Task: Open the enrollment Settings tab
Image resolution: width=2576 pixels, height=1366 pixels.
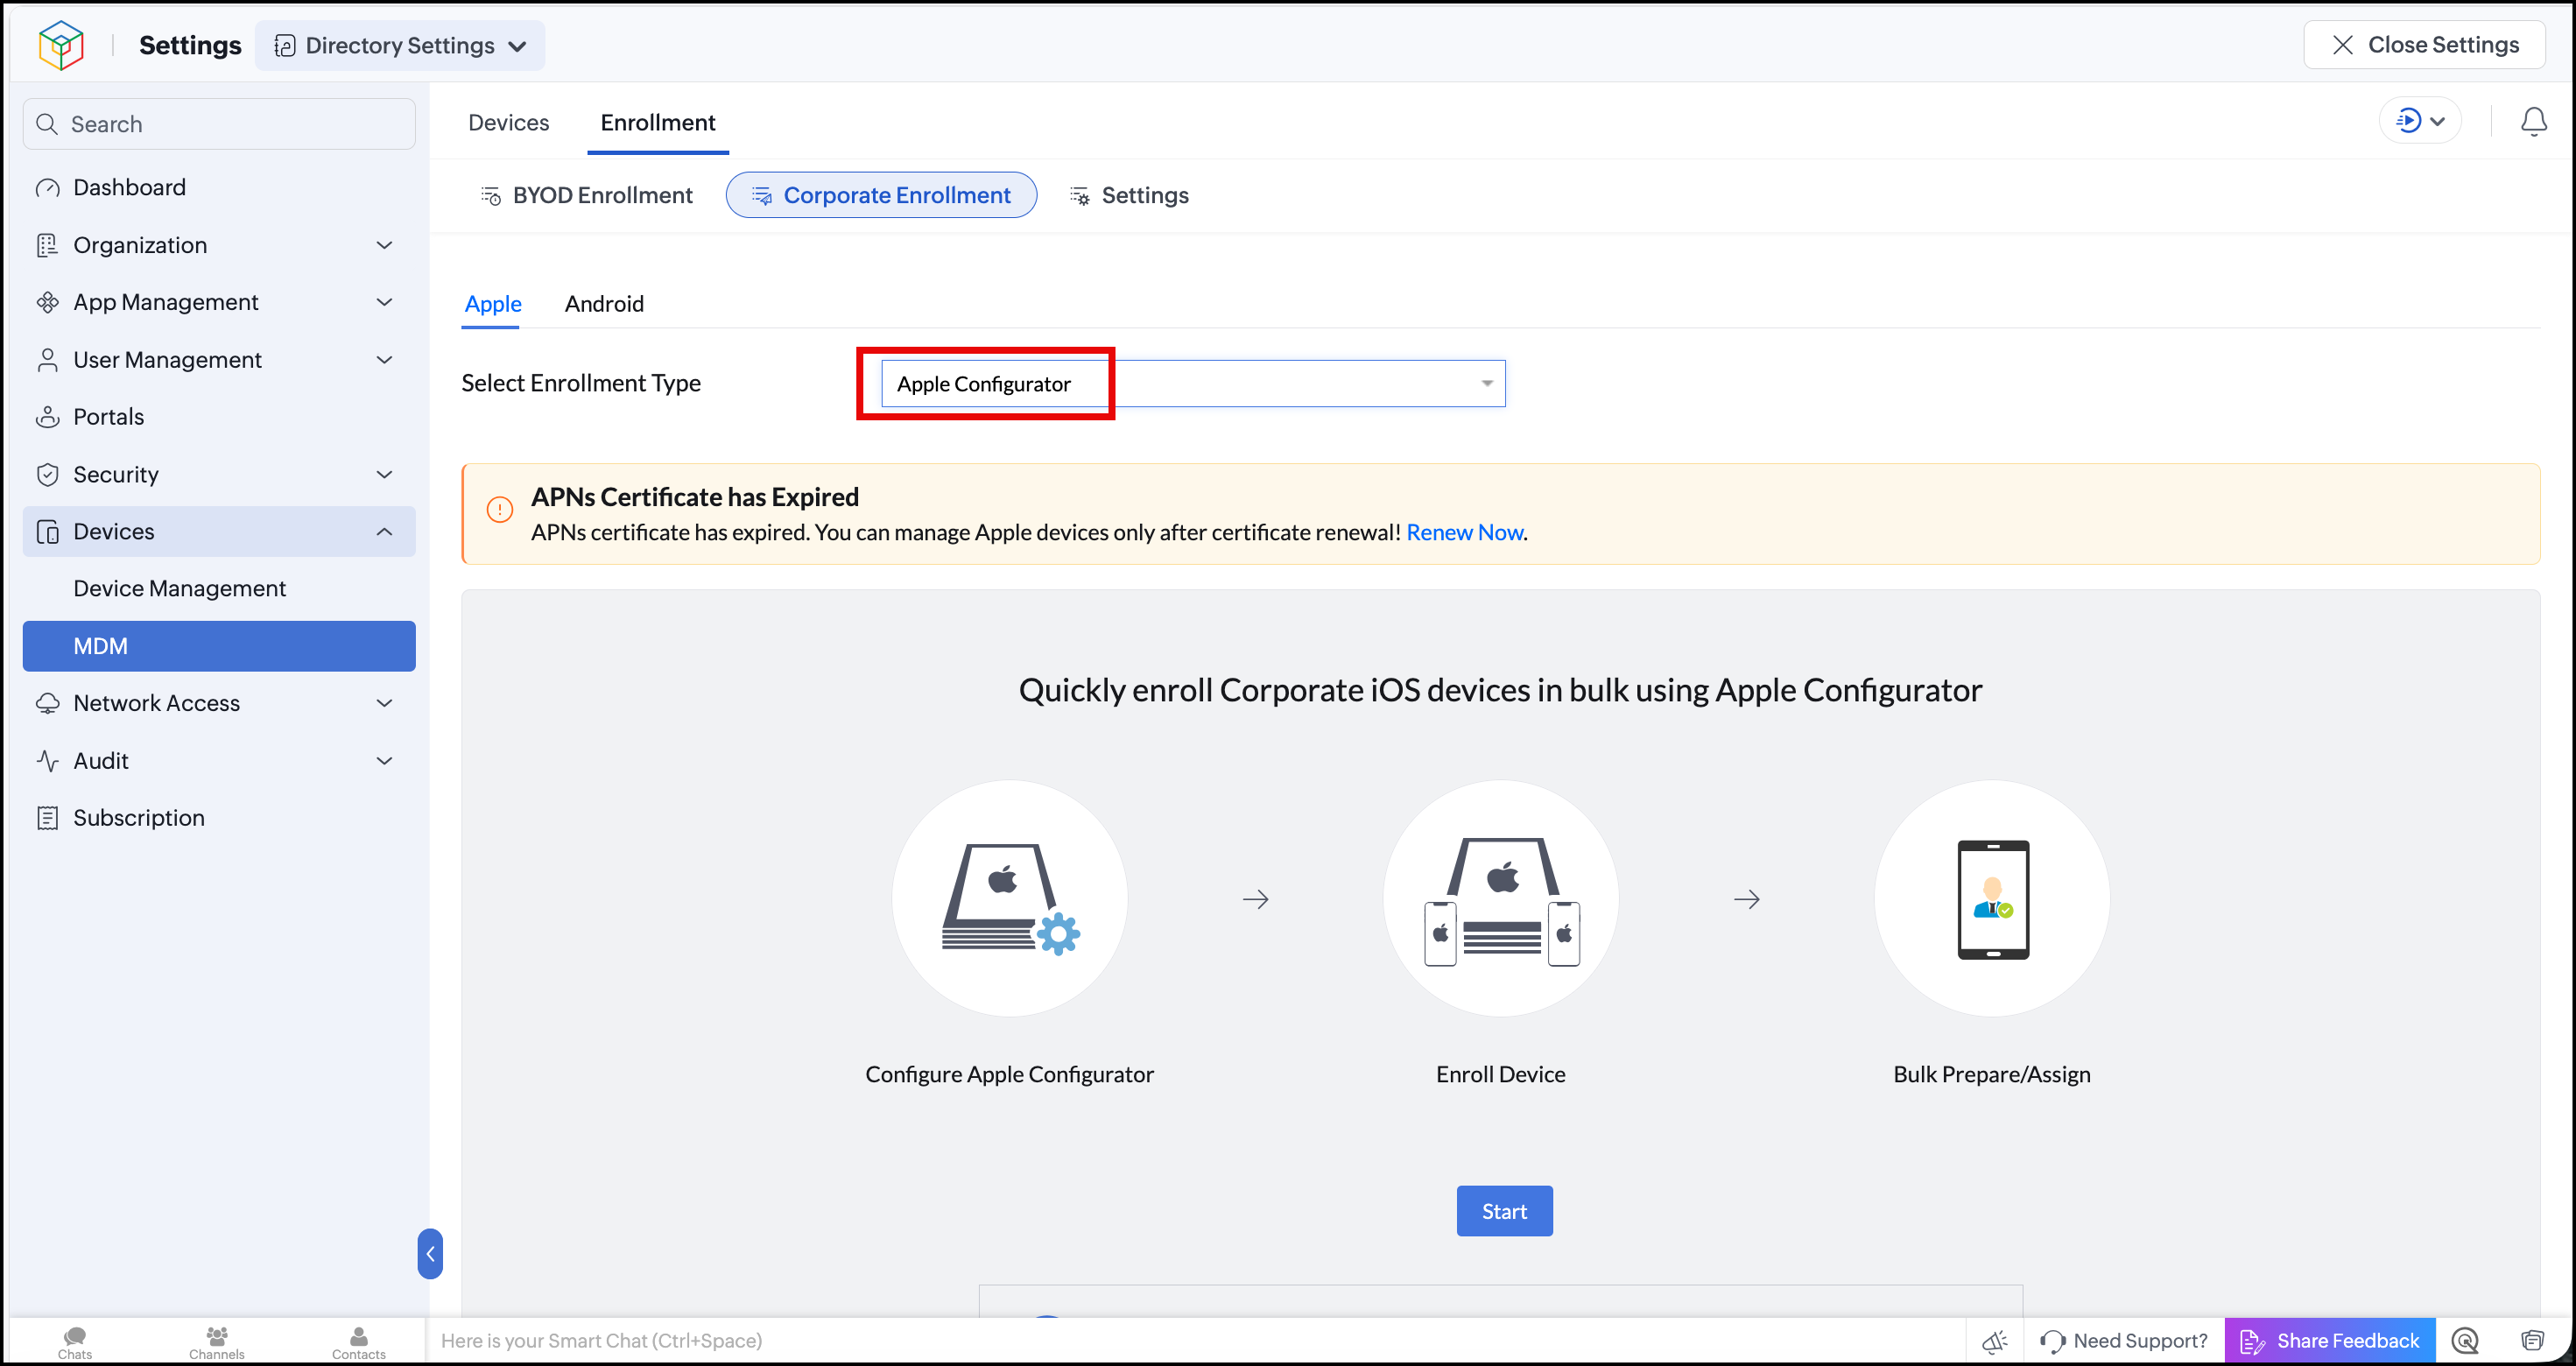Action: [1130, 195]
